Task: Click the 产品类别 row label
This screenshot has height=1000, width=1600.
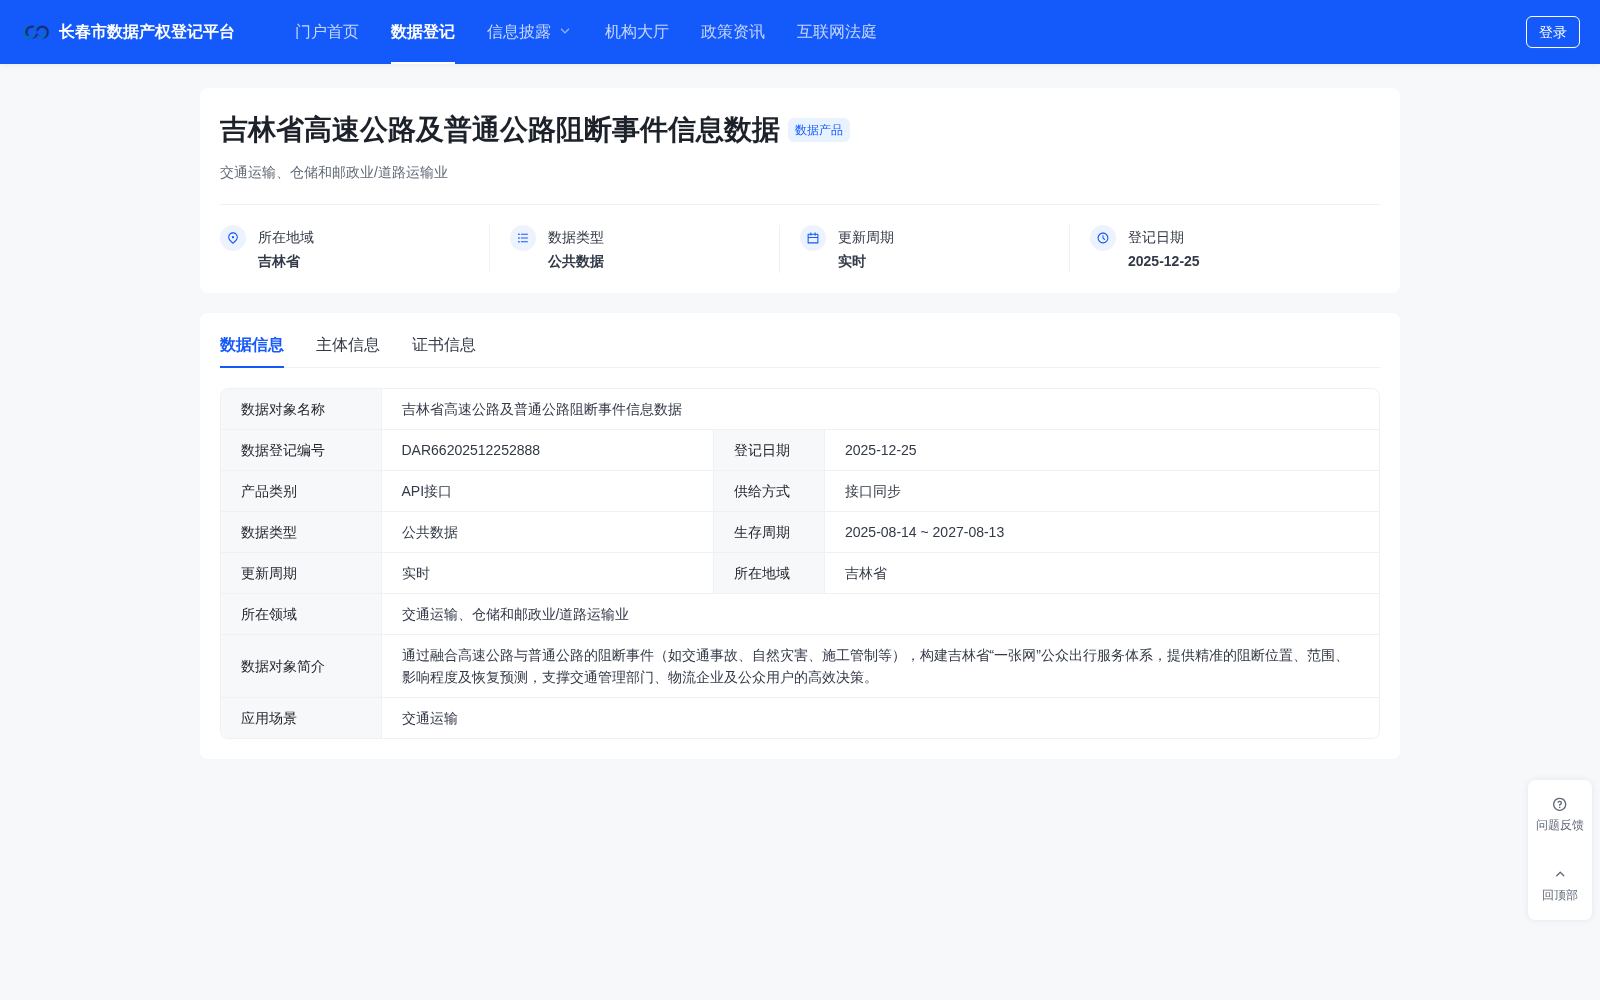Action: click(269, 491)
